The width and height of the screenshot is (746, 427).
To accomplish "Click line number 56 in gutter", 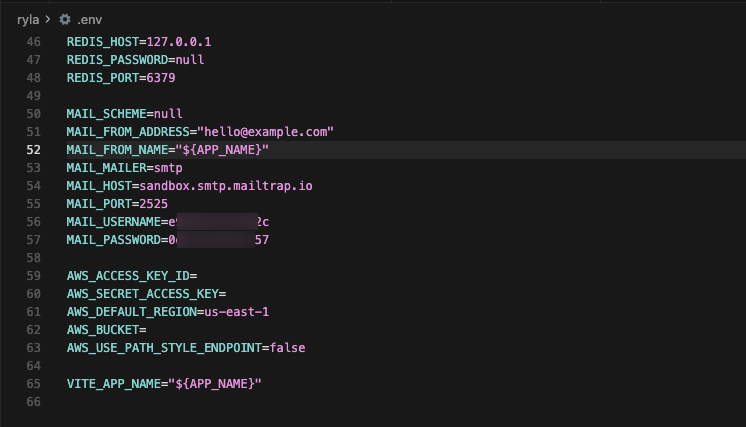I will (33, 222).
